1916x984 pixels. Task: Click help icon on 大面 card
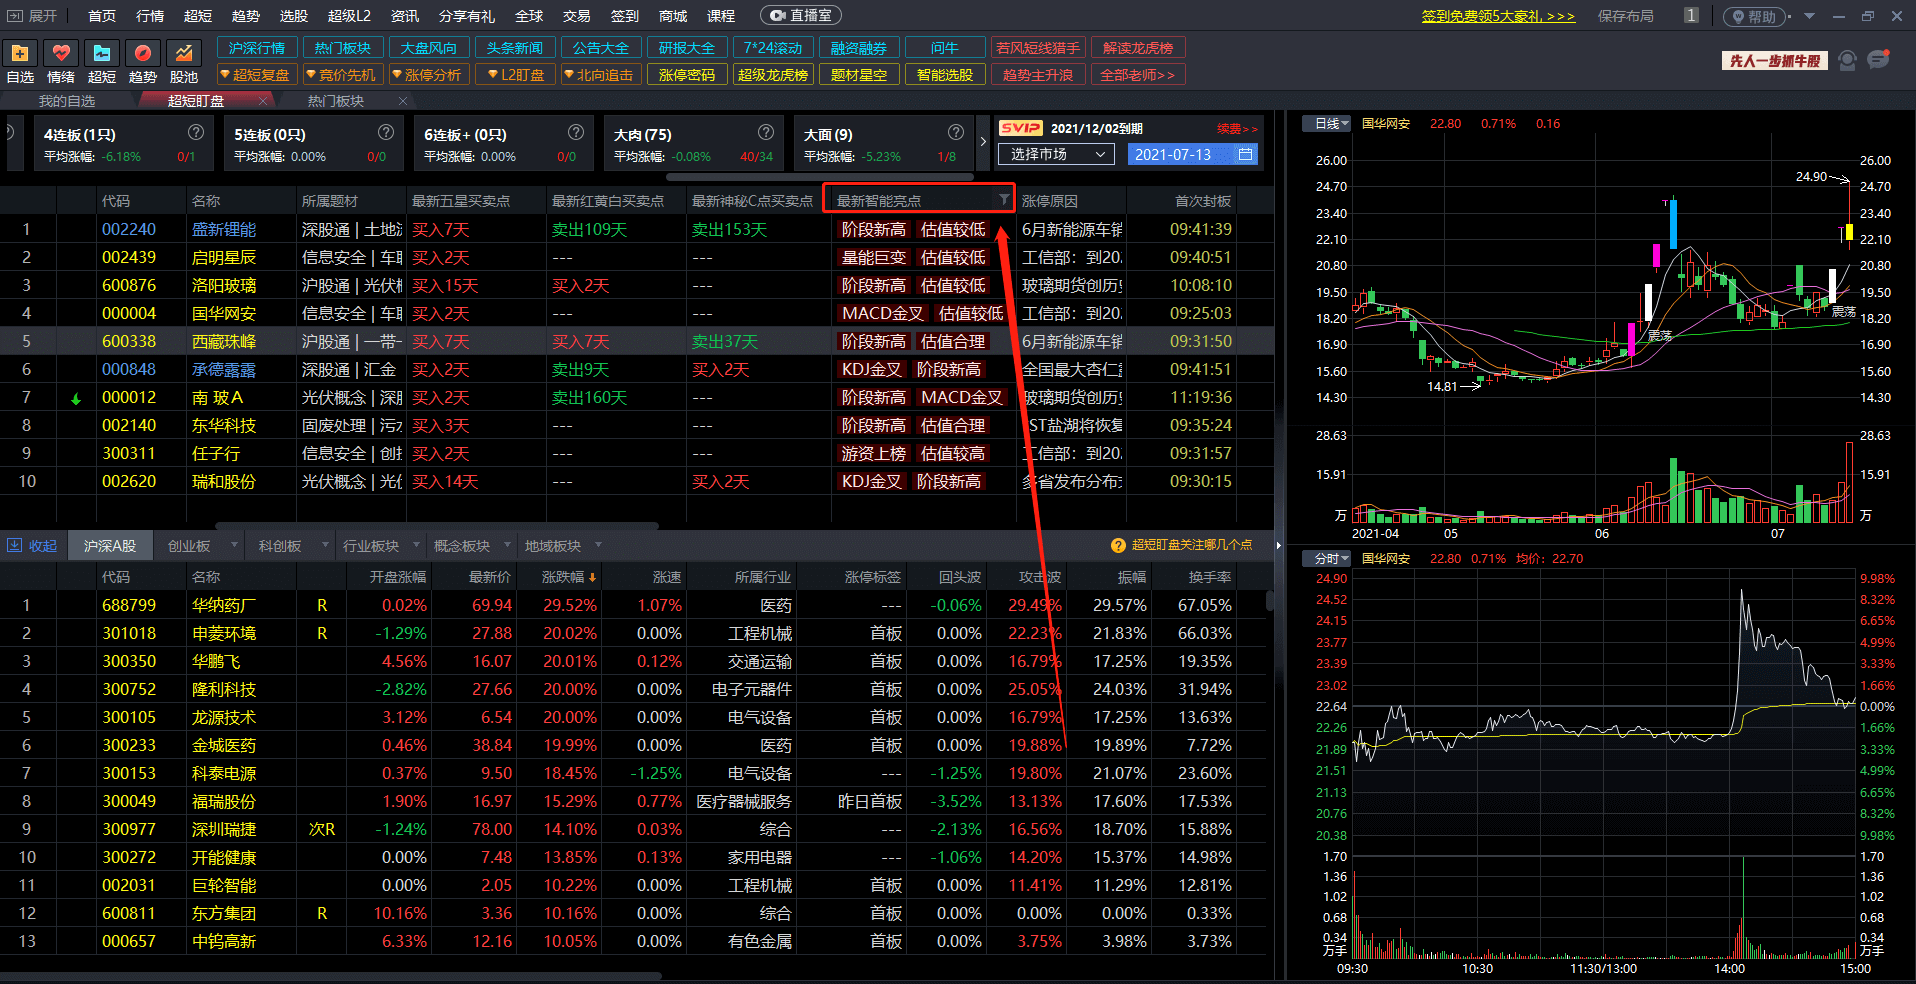tap(956, 132)
